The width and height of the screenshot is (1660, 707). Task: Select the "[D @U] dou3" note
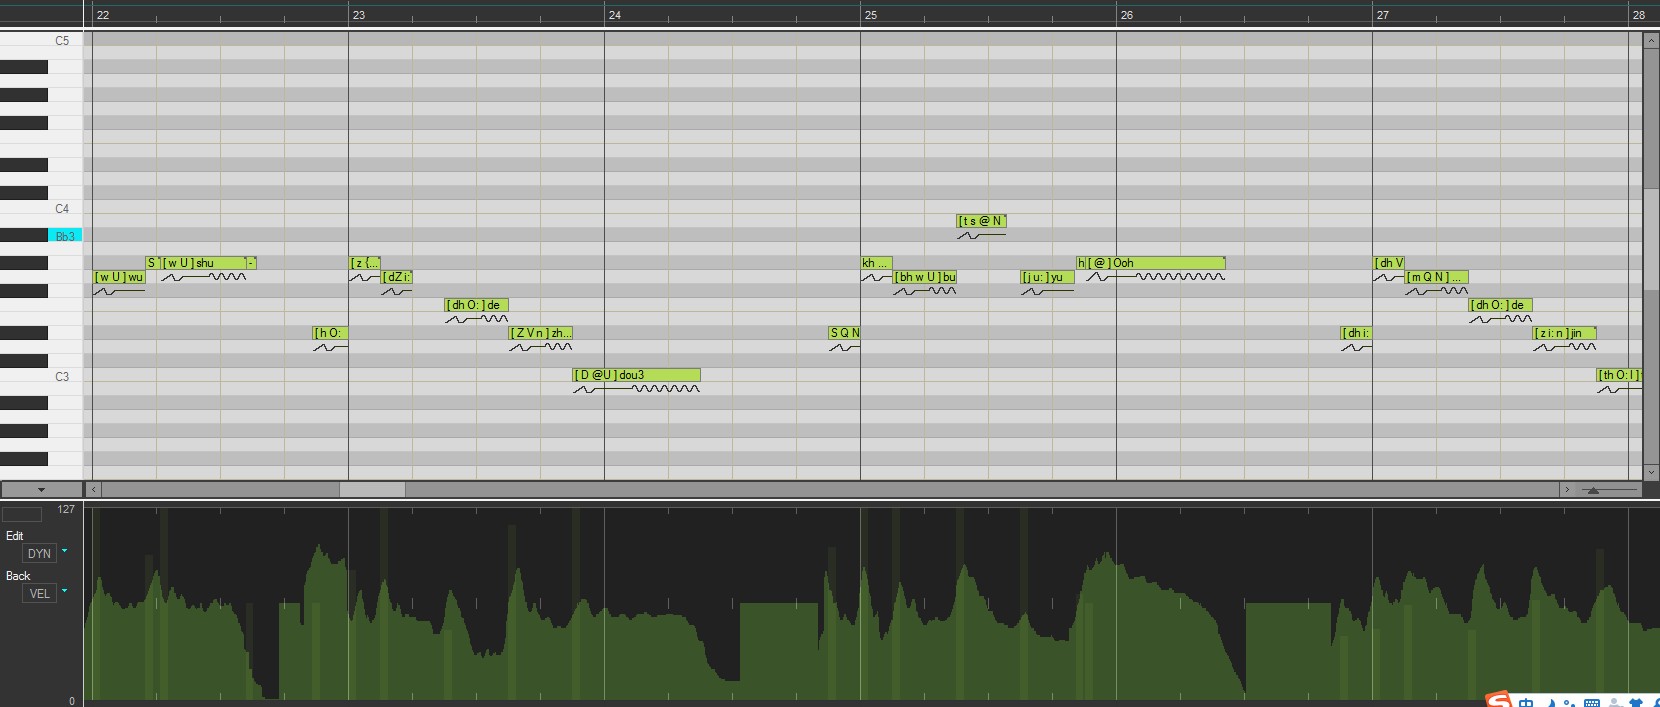tap(637, 375)
